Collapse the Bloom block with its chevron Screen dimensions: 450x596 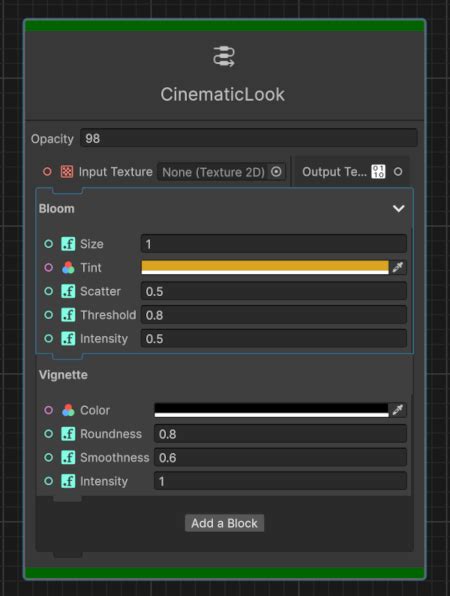(x=398, y=208)
